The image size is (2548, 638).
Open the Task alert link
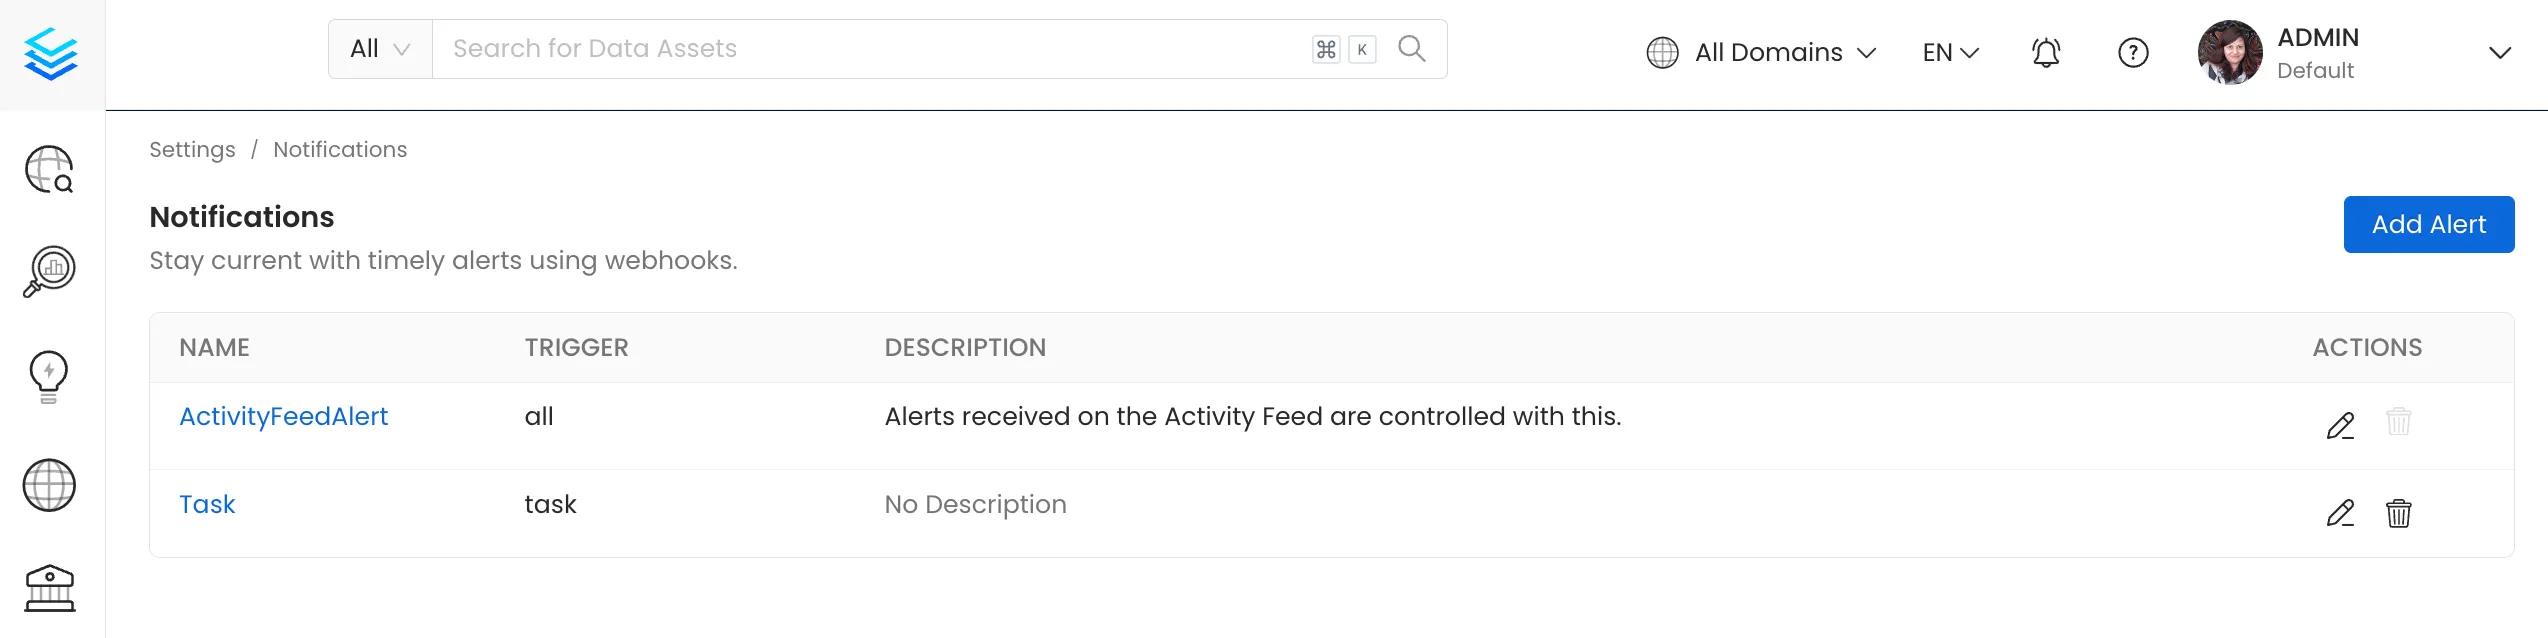[207, 504]
